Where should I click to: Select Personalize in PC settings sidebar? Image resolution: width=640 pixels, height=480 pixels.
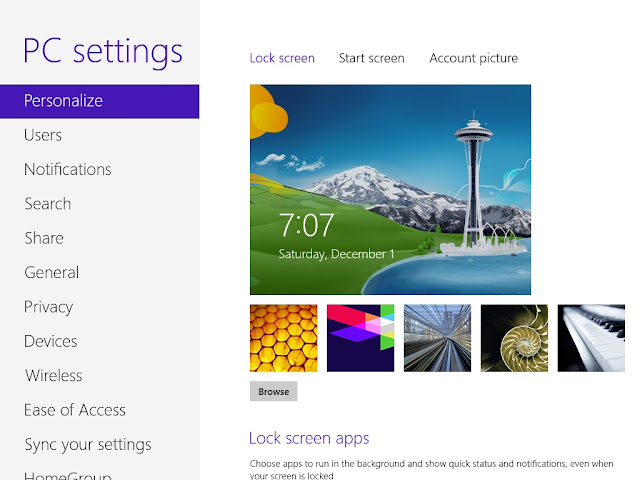pos(100,101)
